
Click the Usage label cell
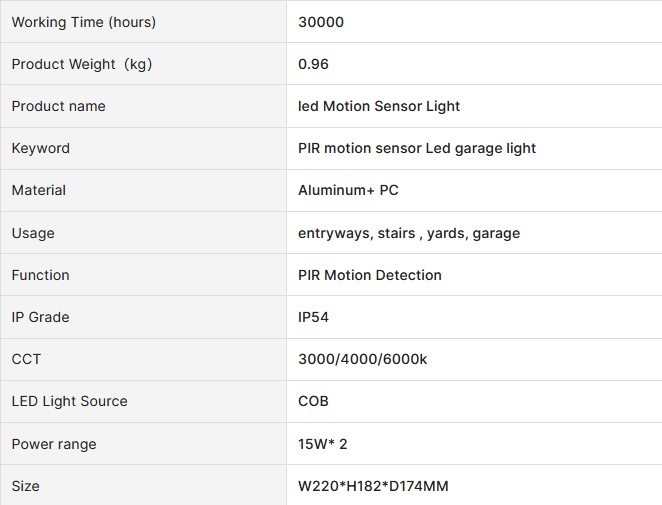click(x=33, y=233)
